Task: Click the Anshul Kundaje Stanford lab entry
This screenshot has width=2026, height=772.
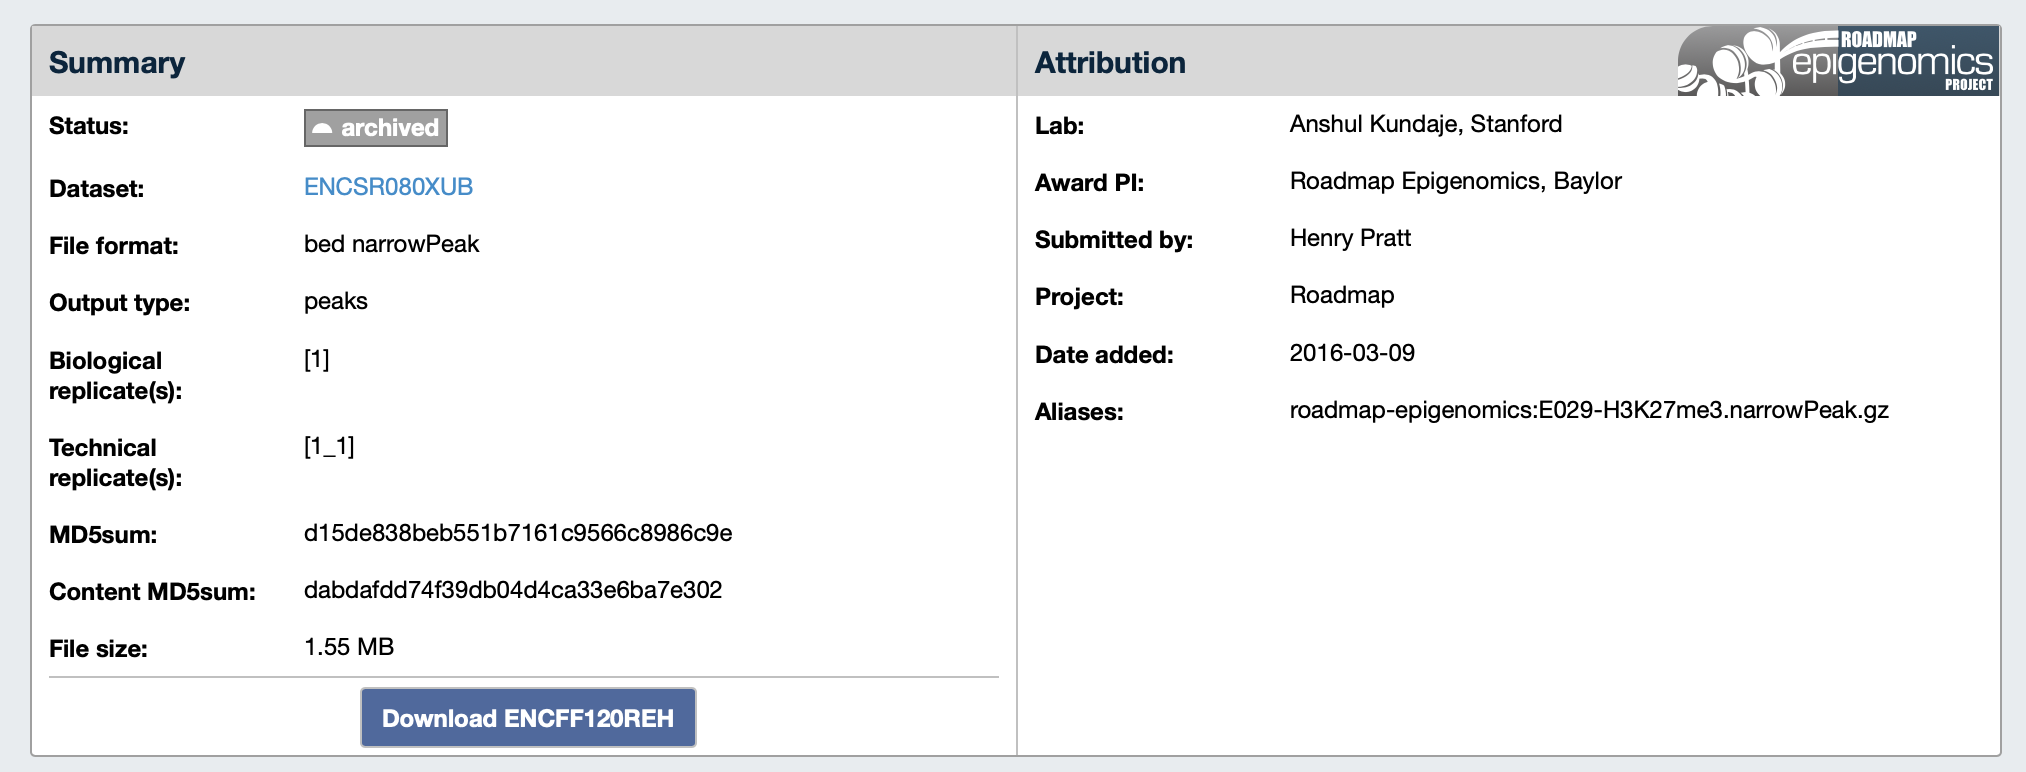Action: coord(1426,123)
